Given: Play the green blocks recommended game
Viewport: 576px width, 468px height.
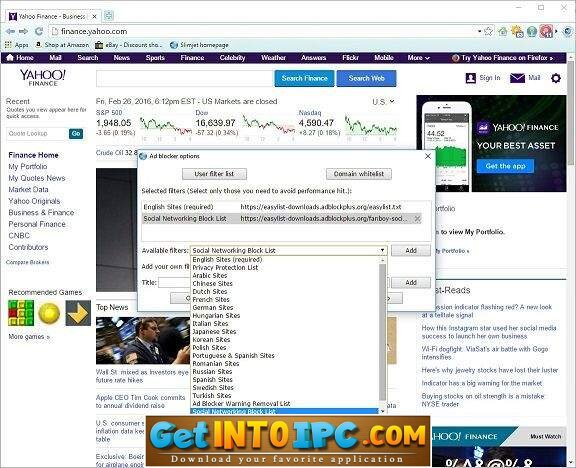Looking at the screenshot, I should (21, 313).
